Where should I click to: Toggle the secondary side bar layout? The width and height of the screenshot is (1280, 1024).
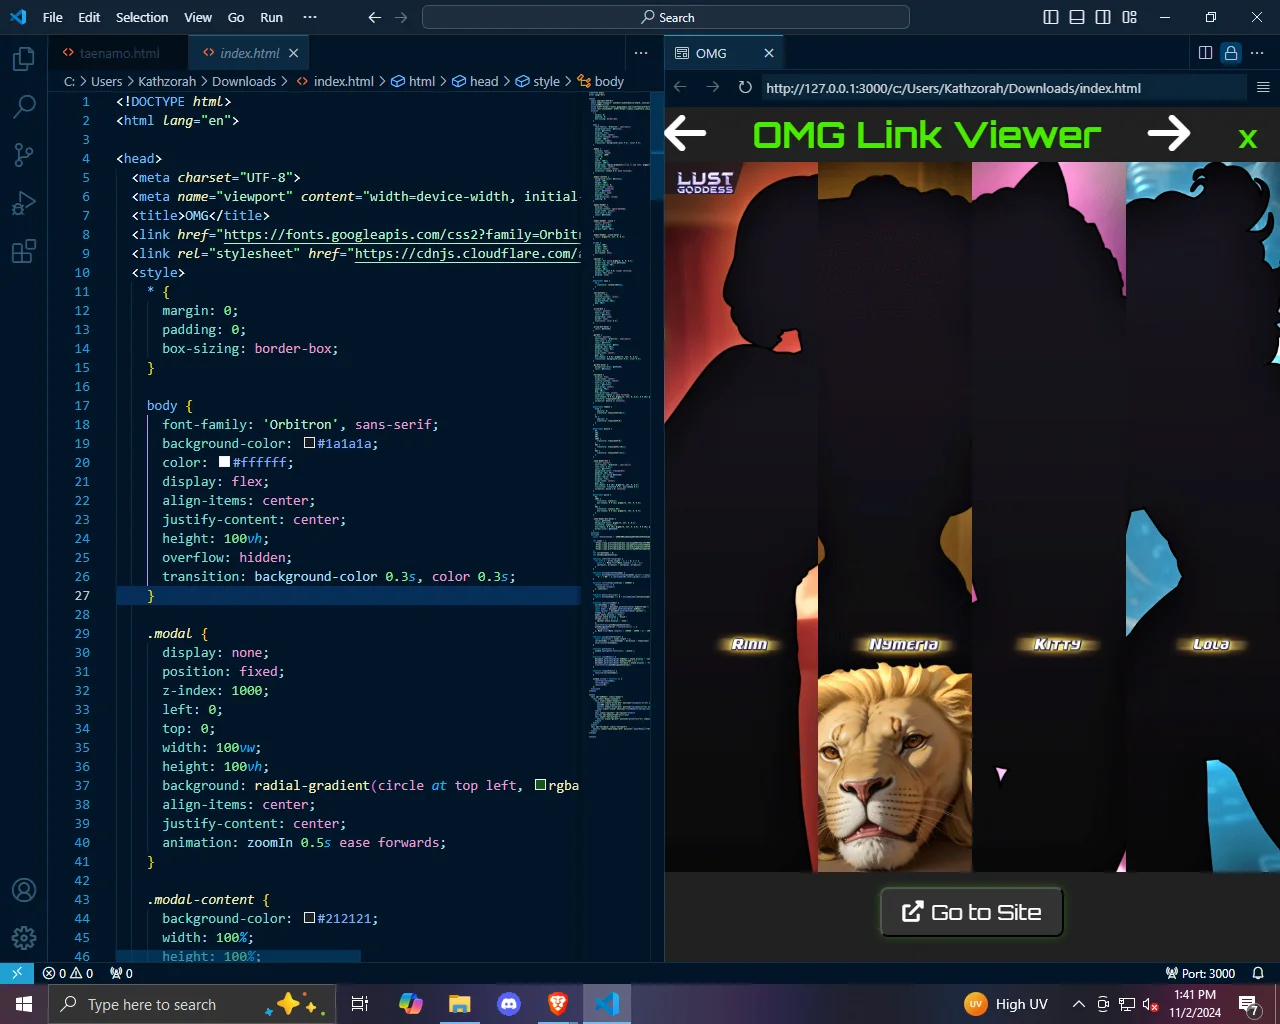(x=1103, y=17)
